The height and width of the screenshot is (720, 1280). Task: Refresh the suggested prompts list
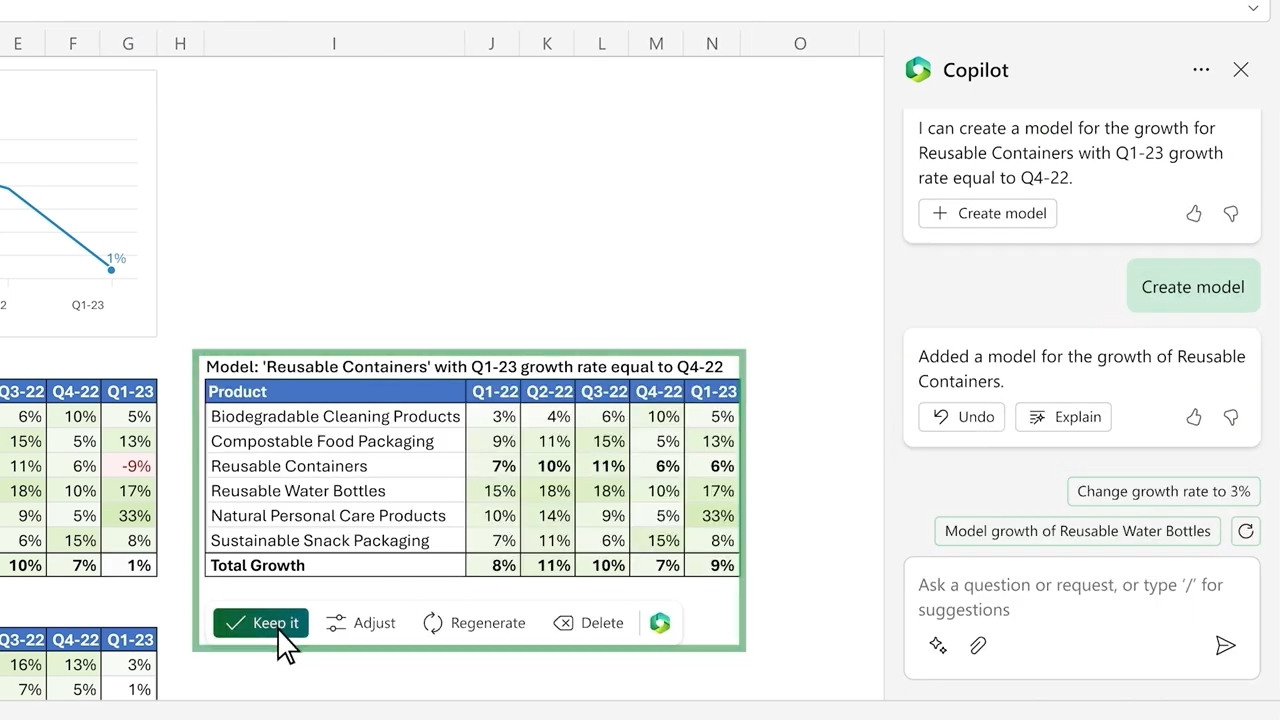(1245, 531)
